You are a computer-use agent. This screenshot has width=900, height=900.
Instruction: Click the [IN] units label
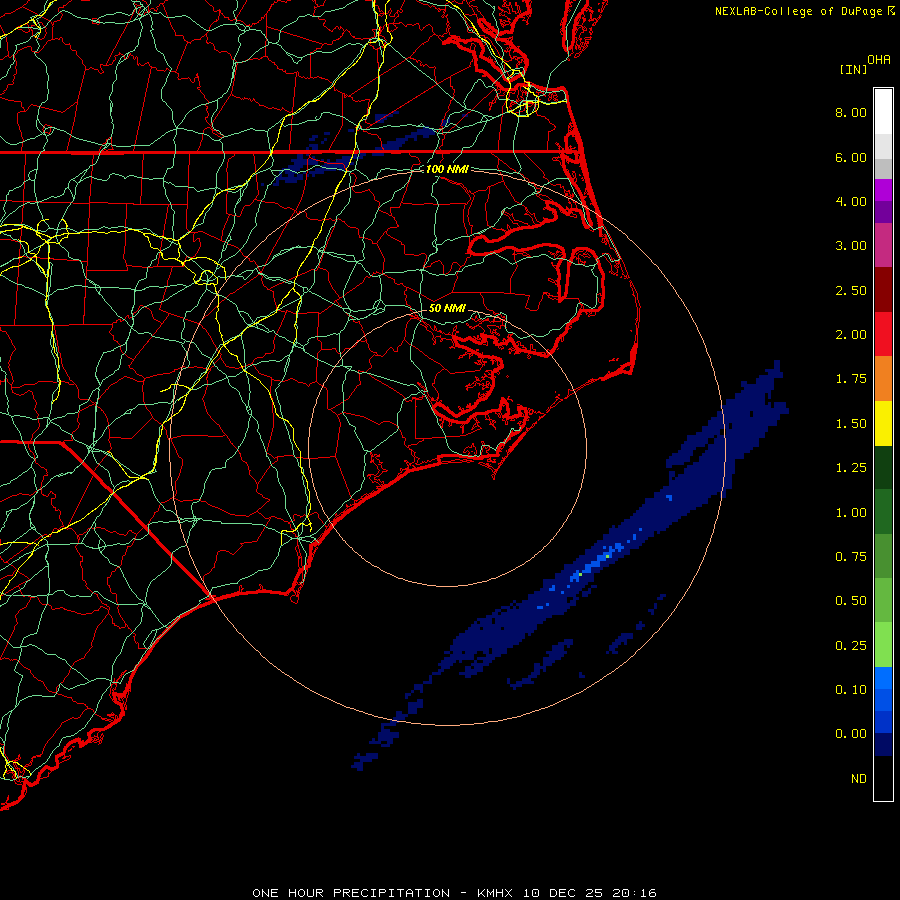pos(853,69)
